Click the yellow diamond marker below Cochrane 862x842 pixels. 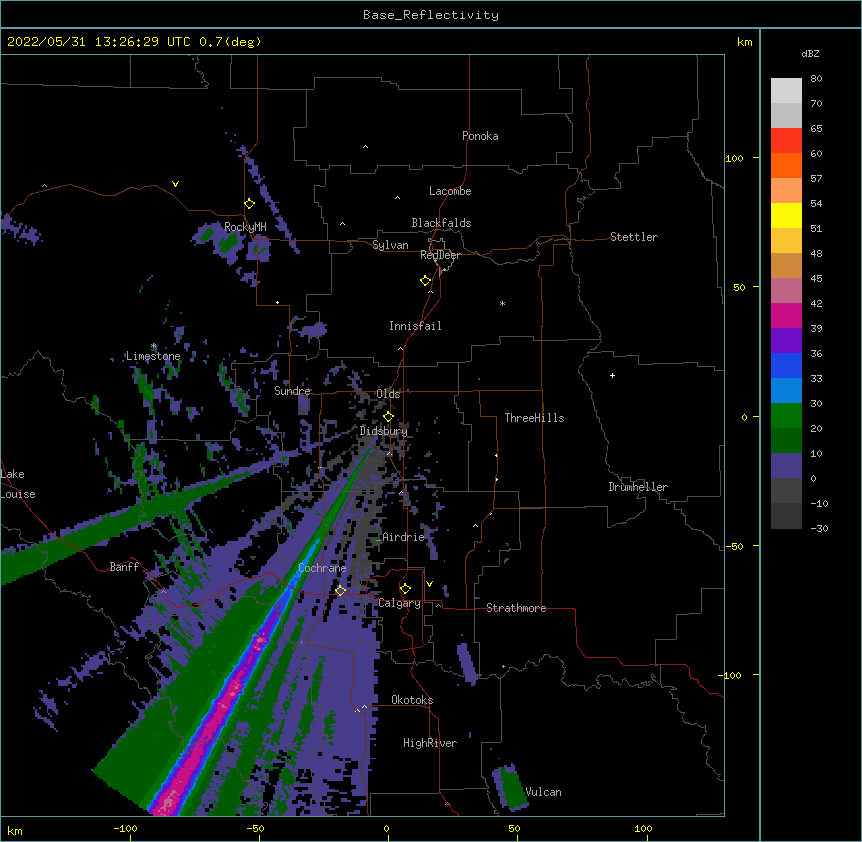[340, 591]
